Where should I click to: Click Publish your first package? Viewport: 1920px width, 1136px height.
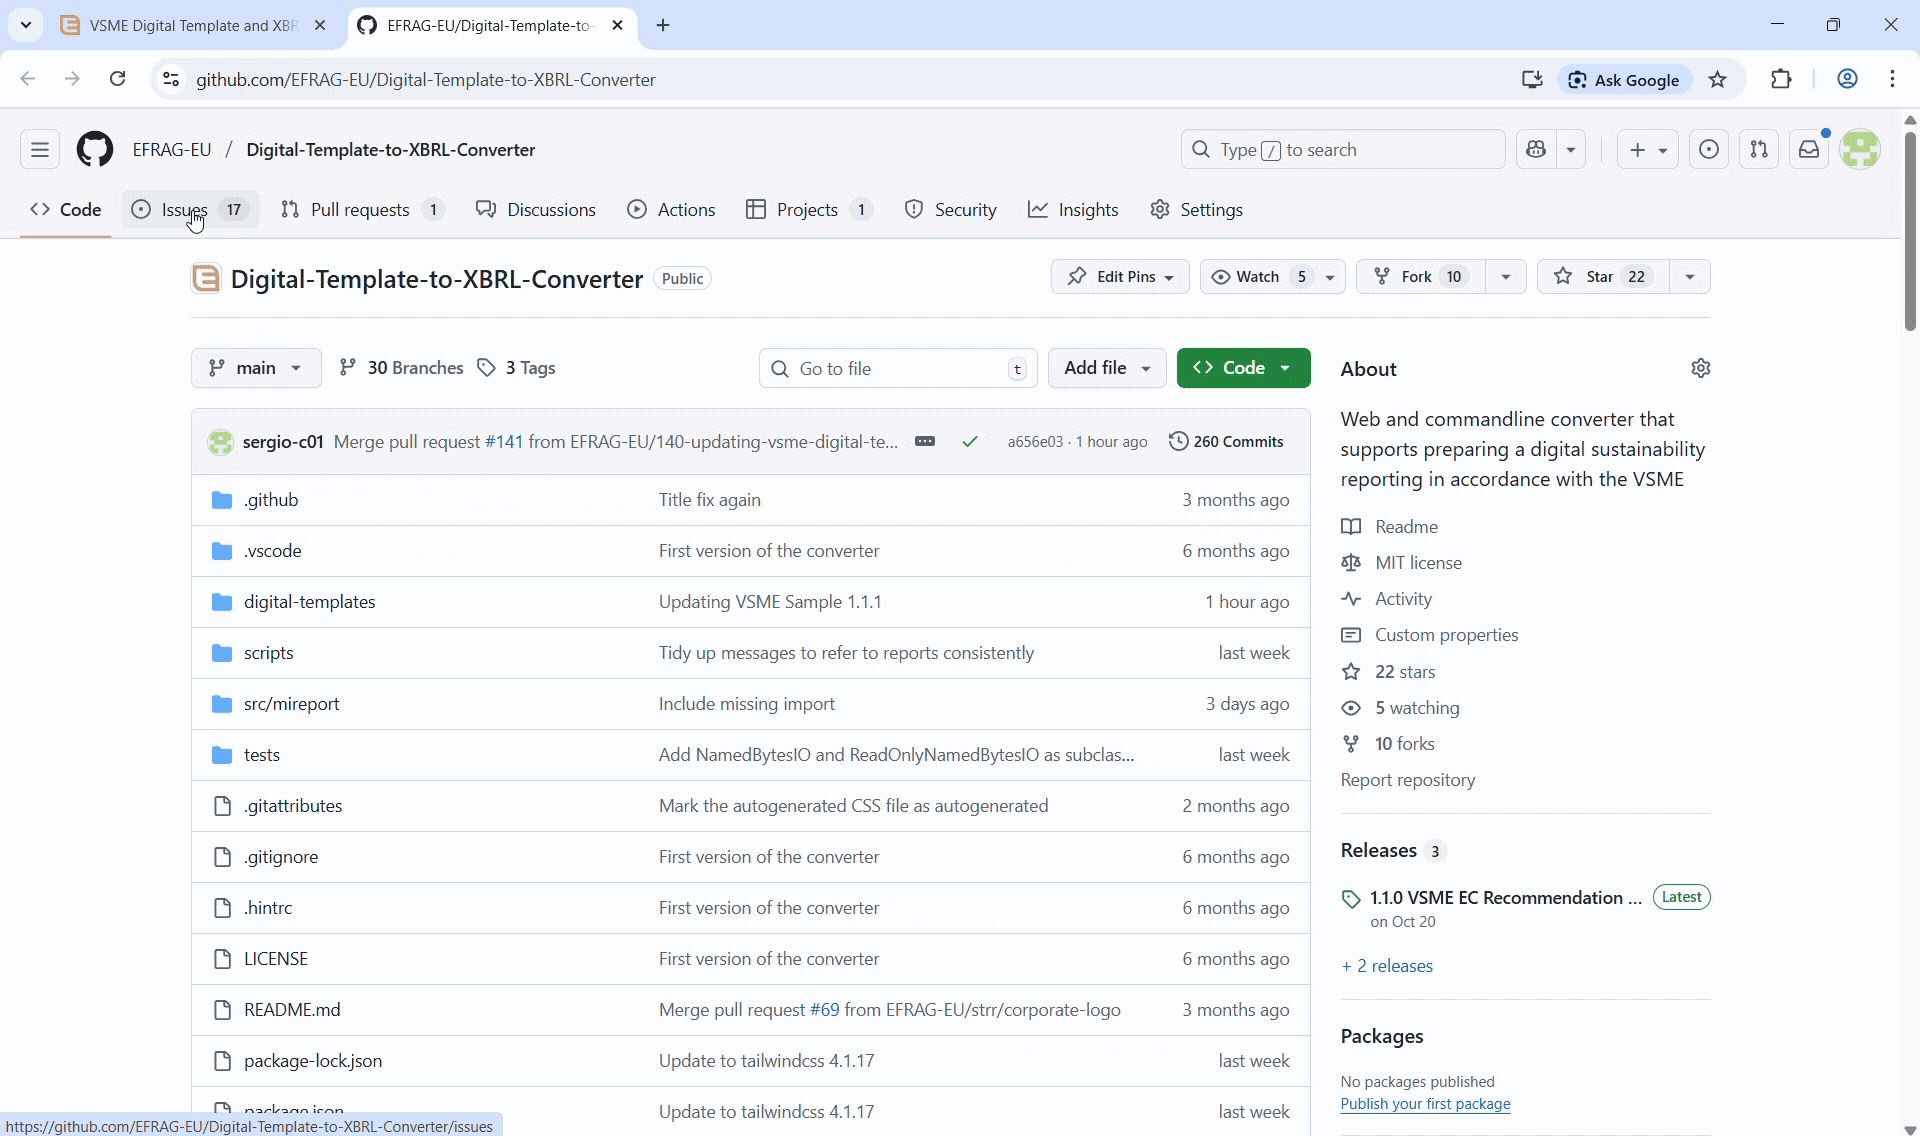point(1425,1104)
